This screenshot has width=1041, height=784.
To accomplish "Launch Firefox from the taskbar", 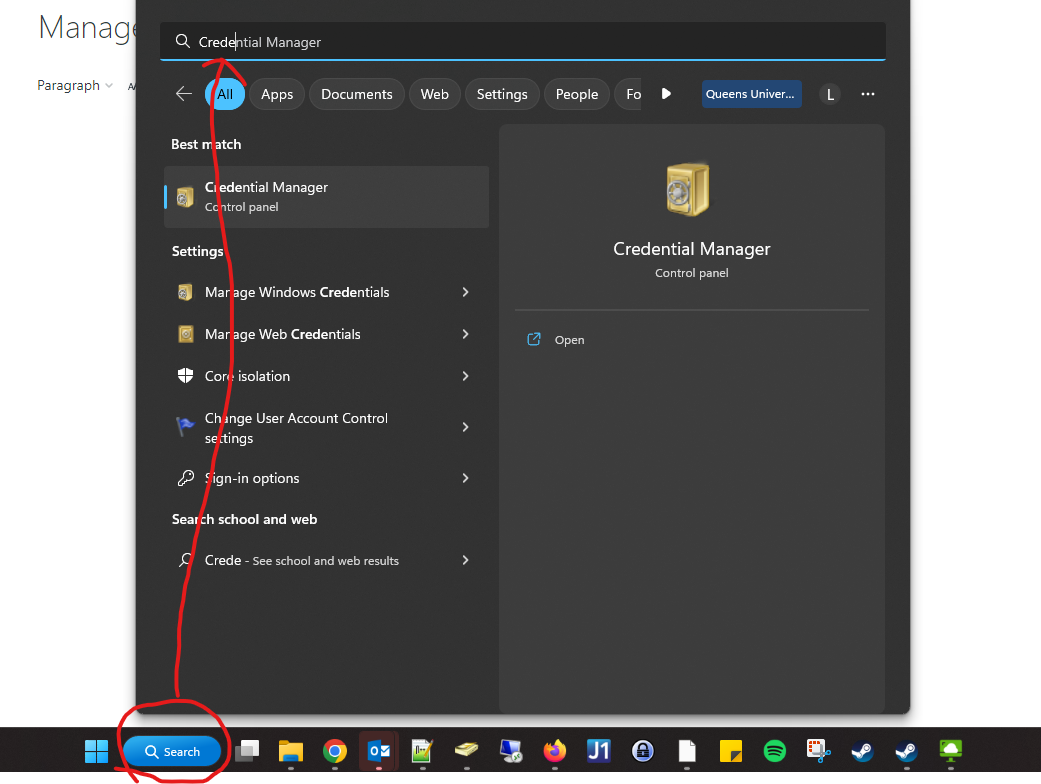I will 554,751.
